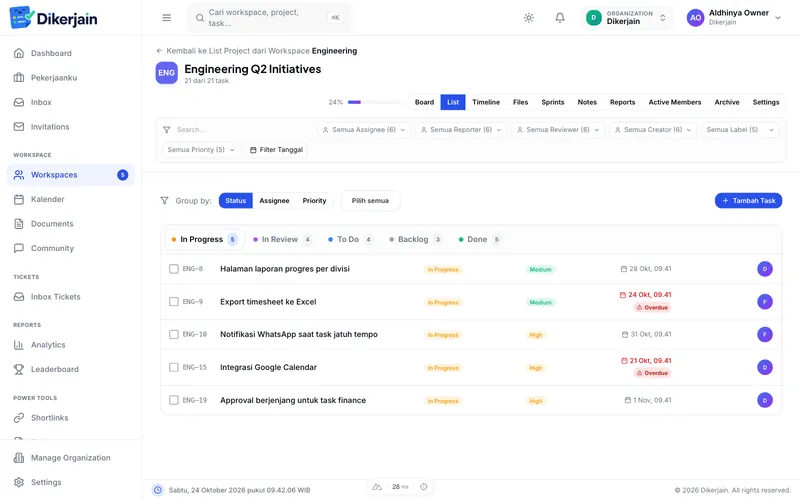Click the clock icon in footer
The width and height of the screenshot is (800, 500).
pyautogui.click(x=158, y=490)
